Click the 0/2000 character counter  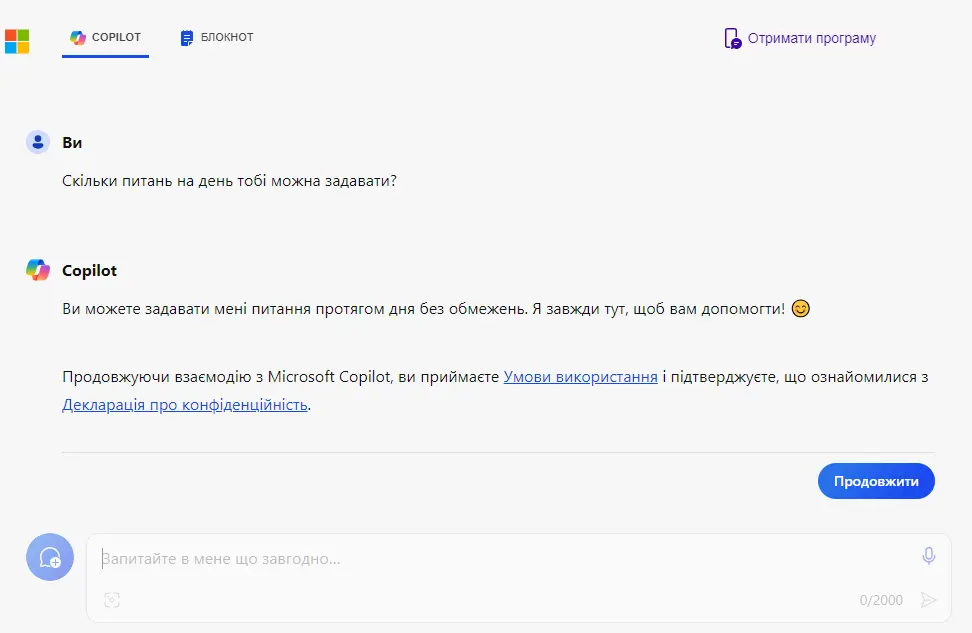click(x=881, y=600)
